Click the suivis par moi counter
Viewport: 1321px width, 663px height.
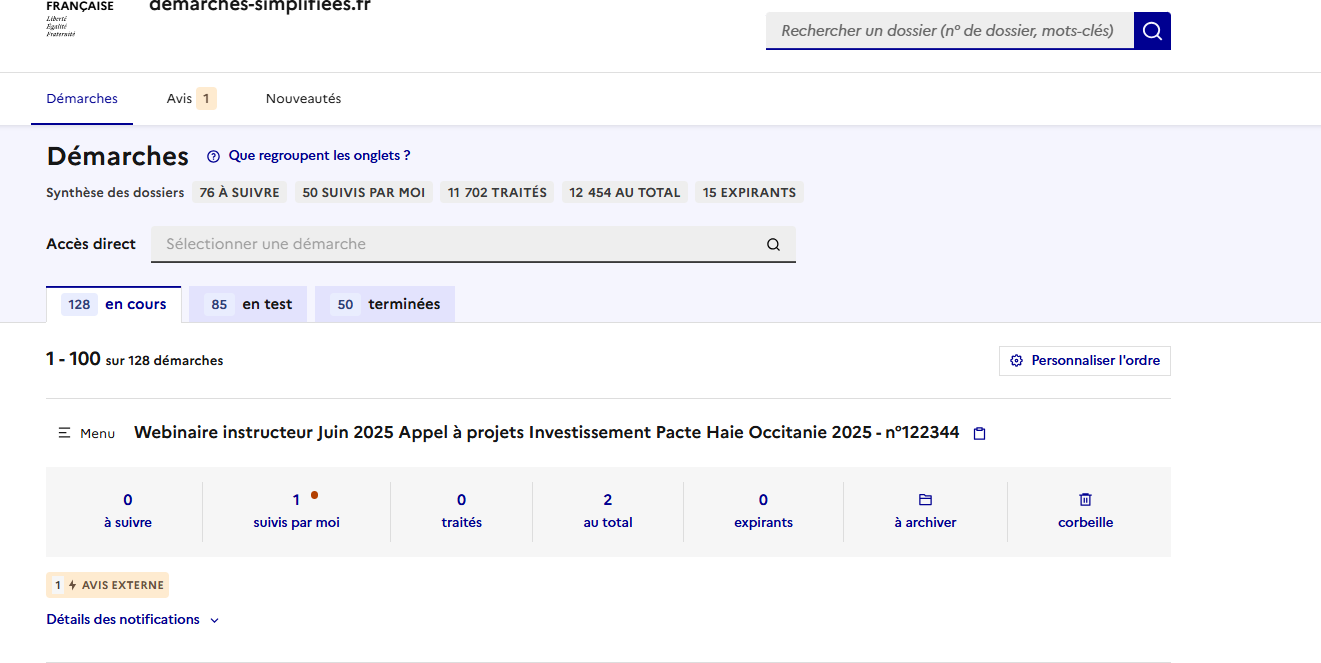coord(296,510)
